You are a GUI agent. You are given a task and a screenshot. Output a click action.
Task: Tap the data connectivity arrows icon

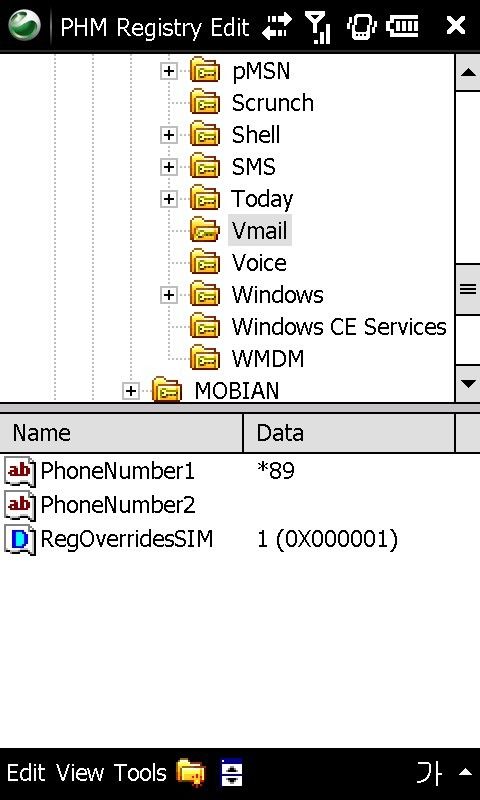pos(276,26)
